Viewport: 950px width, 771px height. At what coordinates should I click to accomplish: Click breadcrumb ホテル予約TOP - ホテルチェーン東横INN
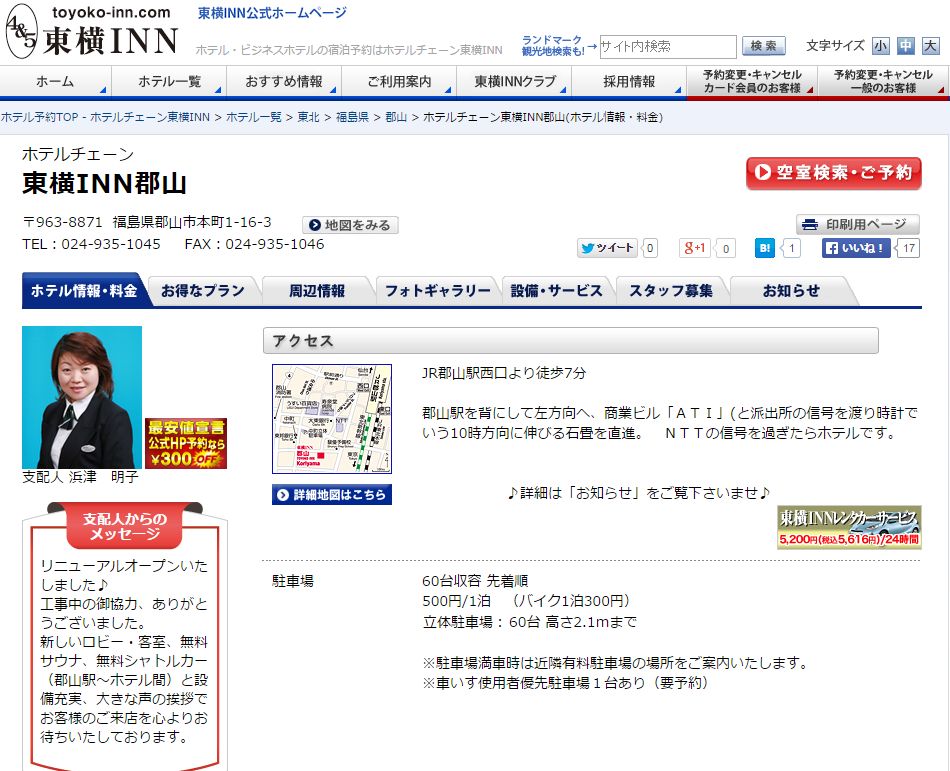click(105, 117)
